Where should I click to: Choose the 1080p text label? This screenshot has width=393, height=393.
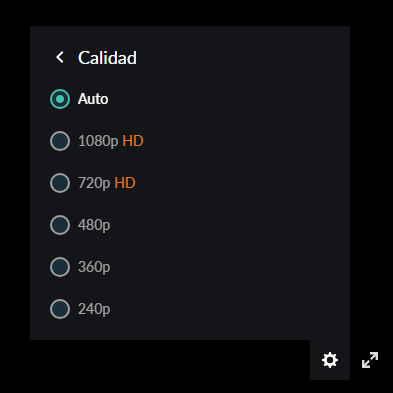pos(98,141)
